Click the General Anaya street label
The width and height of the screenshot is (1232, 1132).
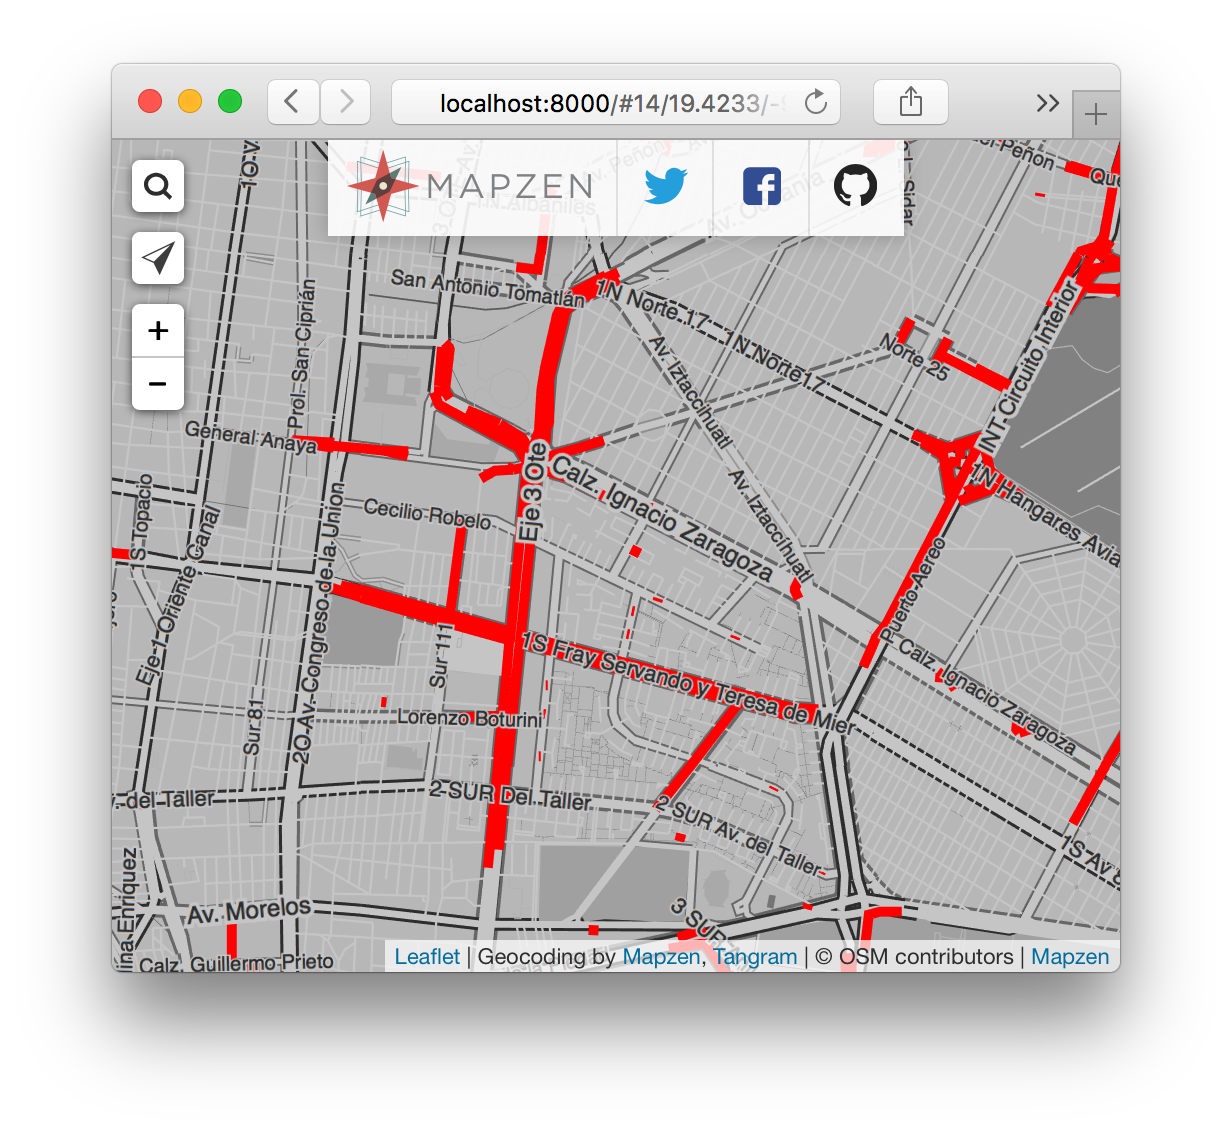pos(251,437)
